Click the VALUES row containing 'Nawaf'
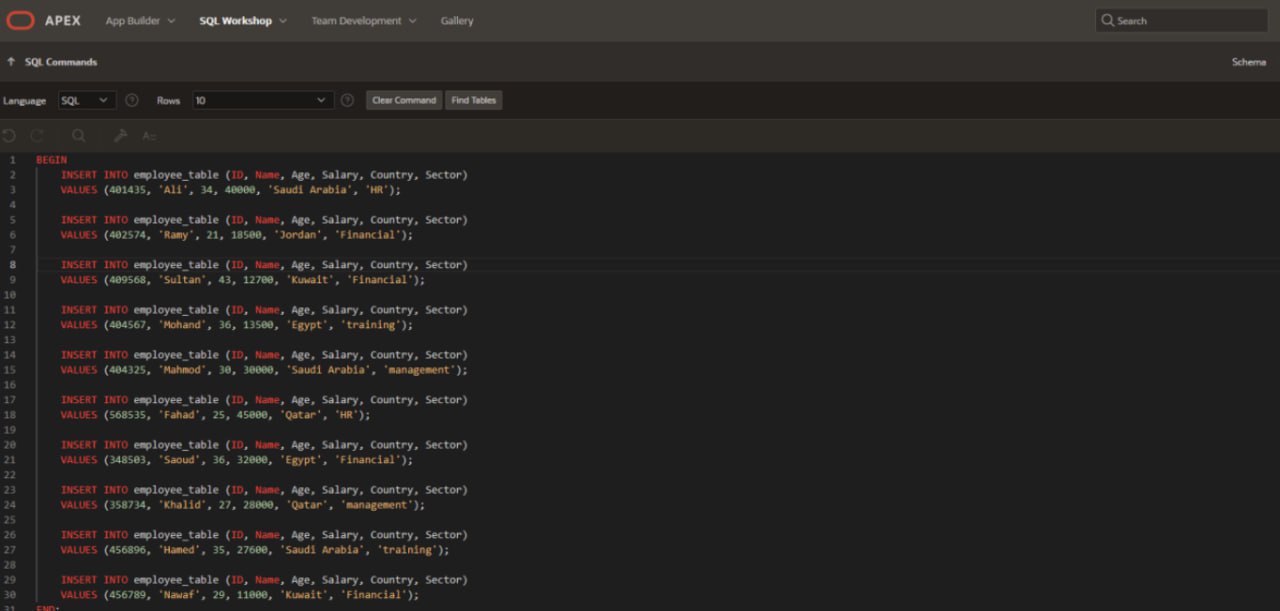The height and width of the screenshot is (611, 1280). click(240, 595)
